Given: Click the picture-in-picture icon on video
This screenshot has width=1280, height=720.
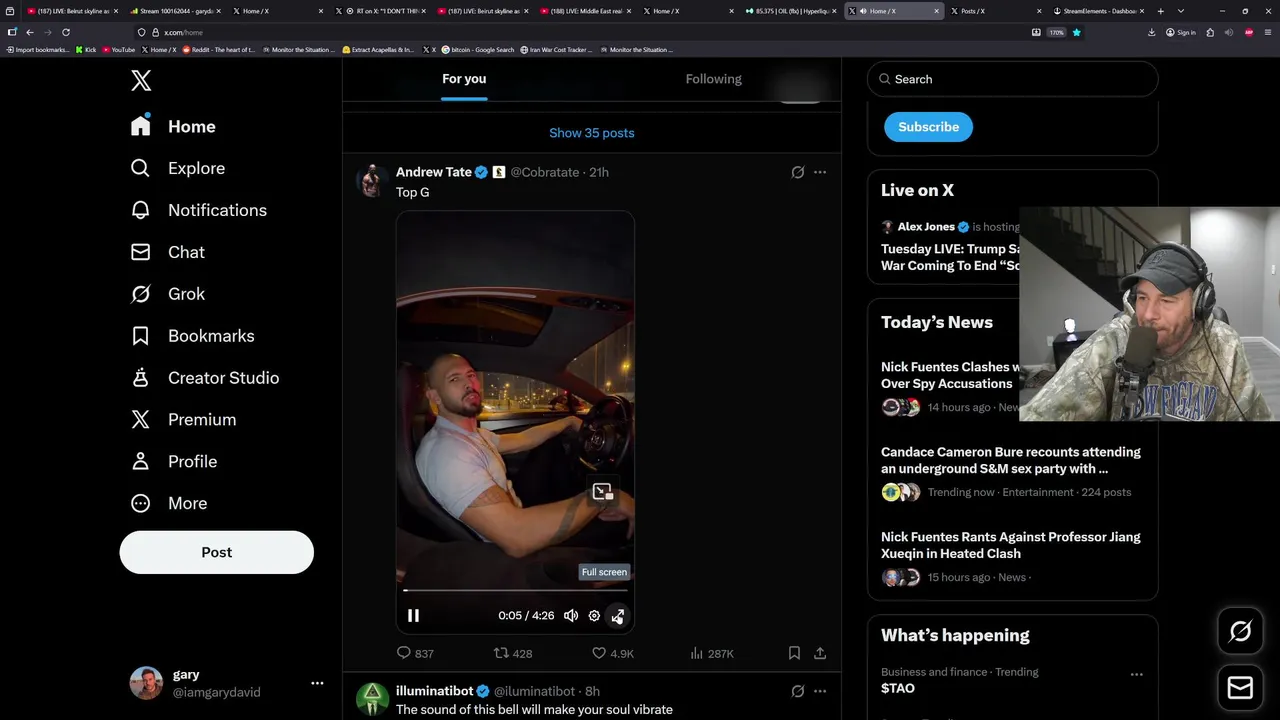Looking at the screenshot, I should tap(602, 491).
